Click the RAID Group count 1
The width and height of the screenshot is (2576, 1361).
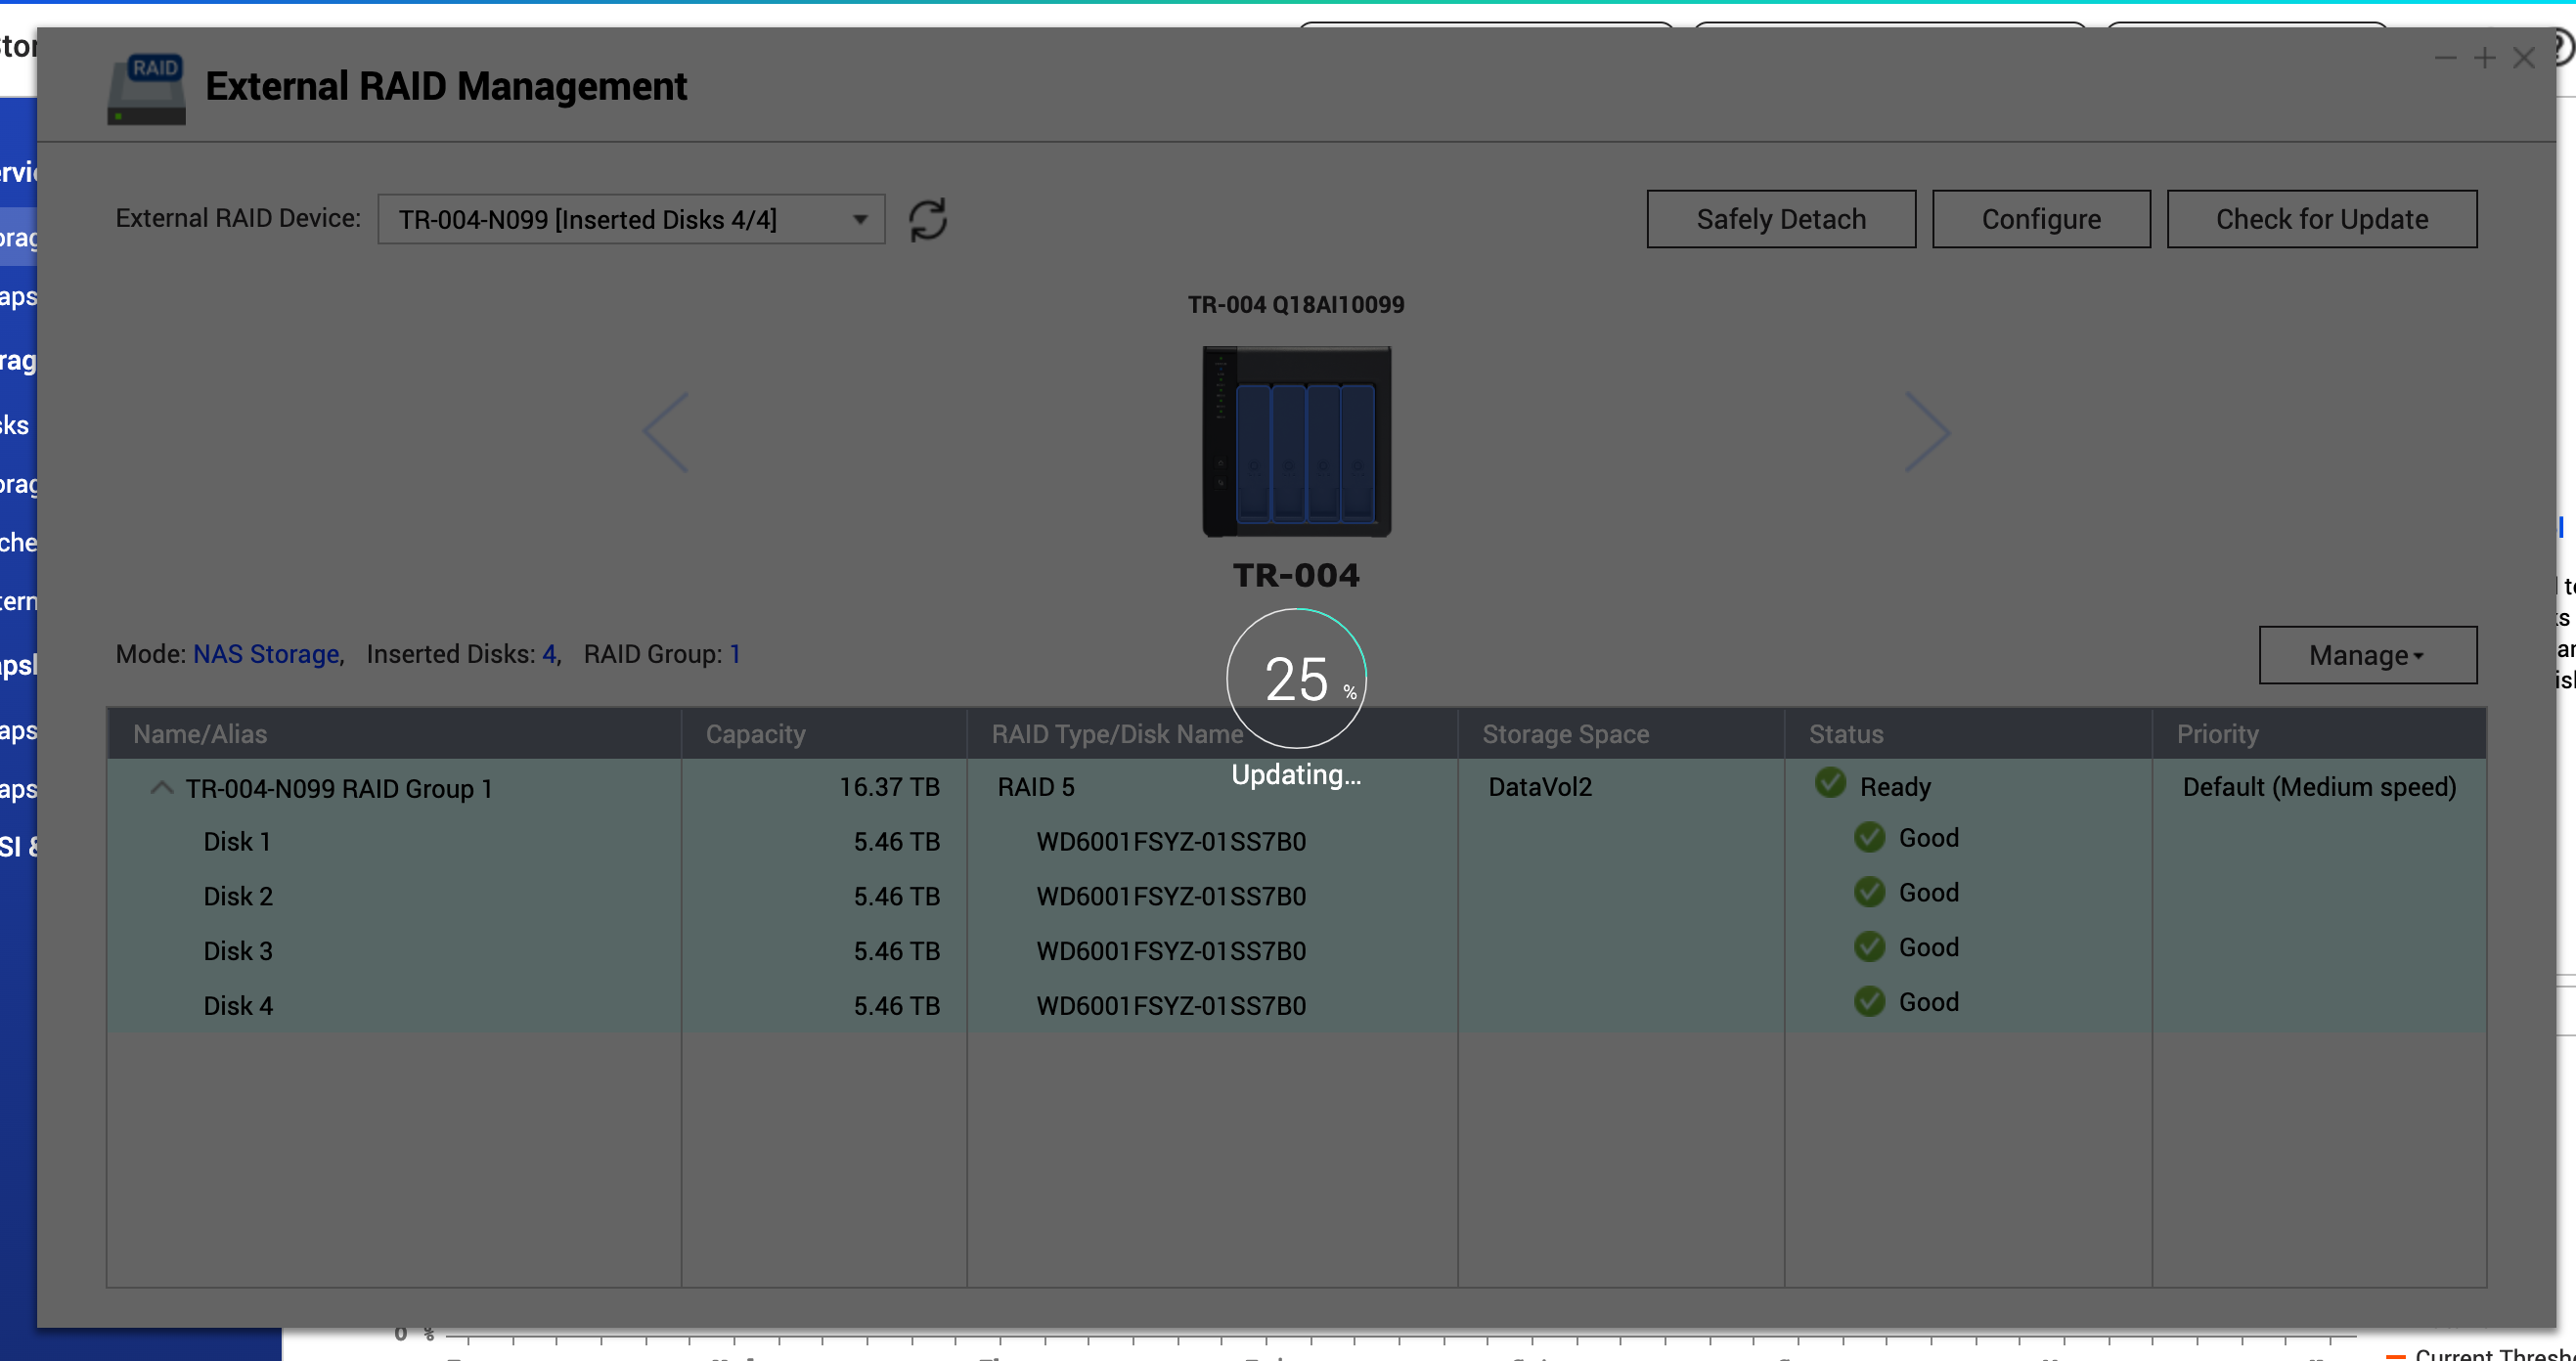pyautogui.click(x=735, y=654)
